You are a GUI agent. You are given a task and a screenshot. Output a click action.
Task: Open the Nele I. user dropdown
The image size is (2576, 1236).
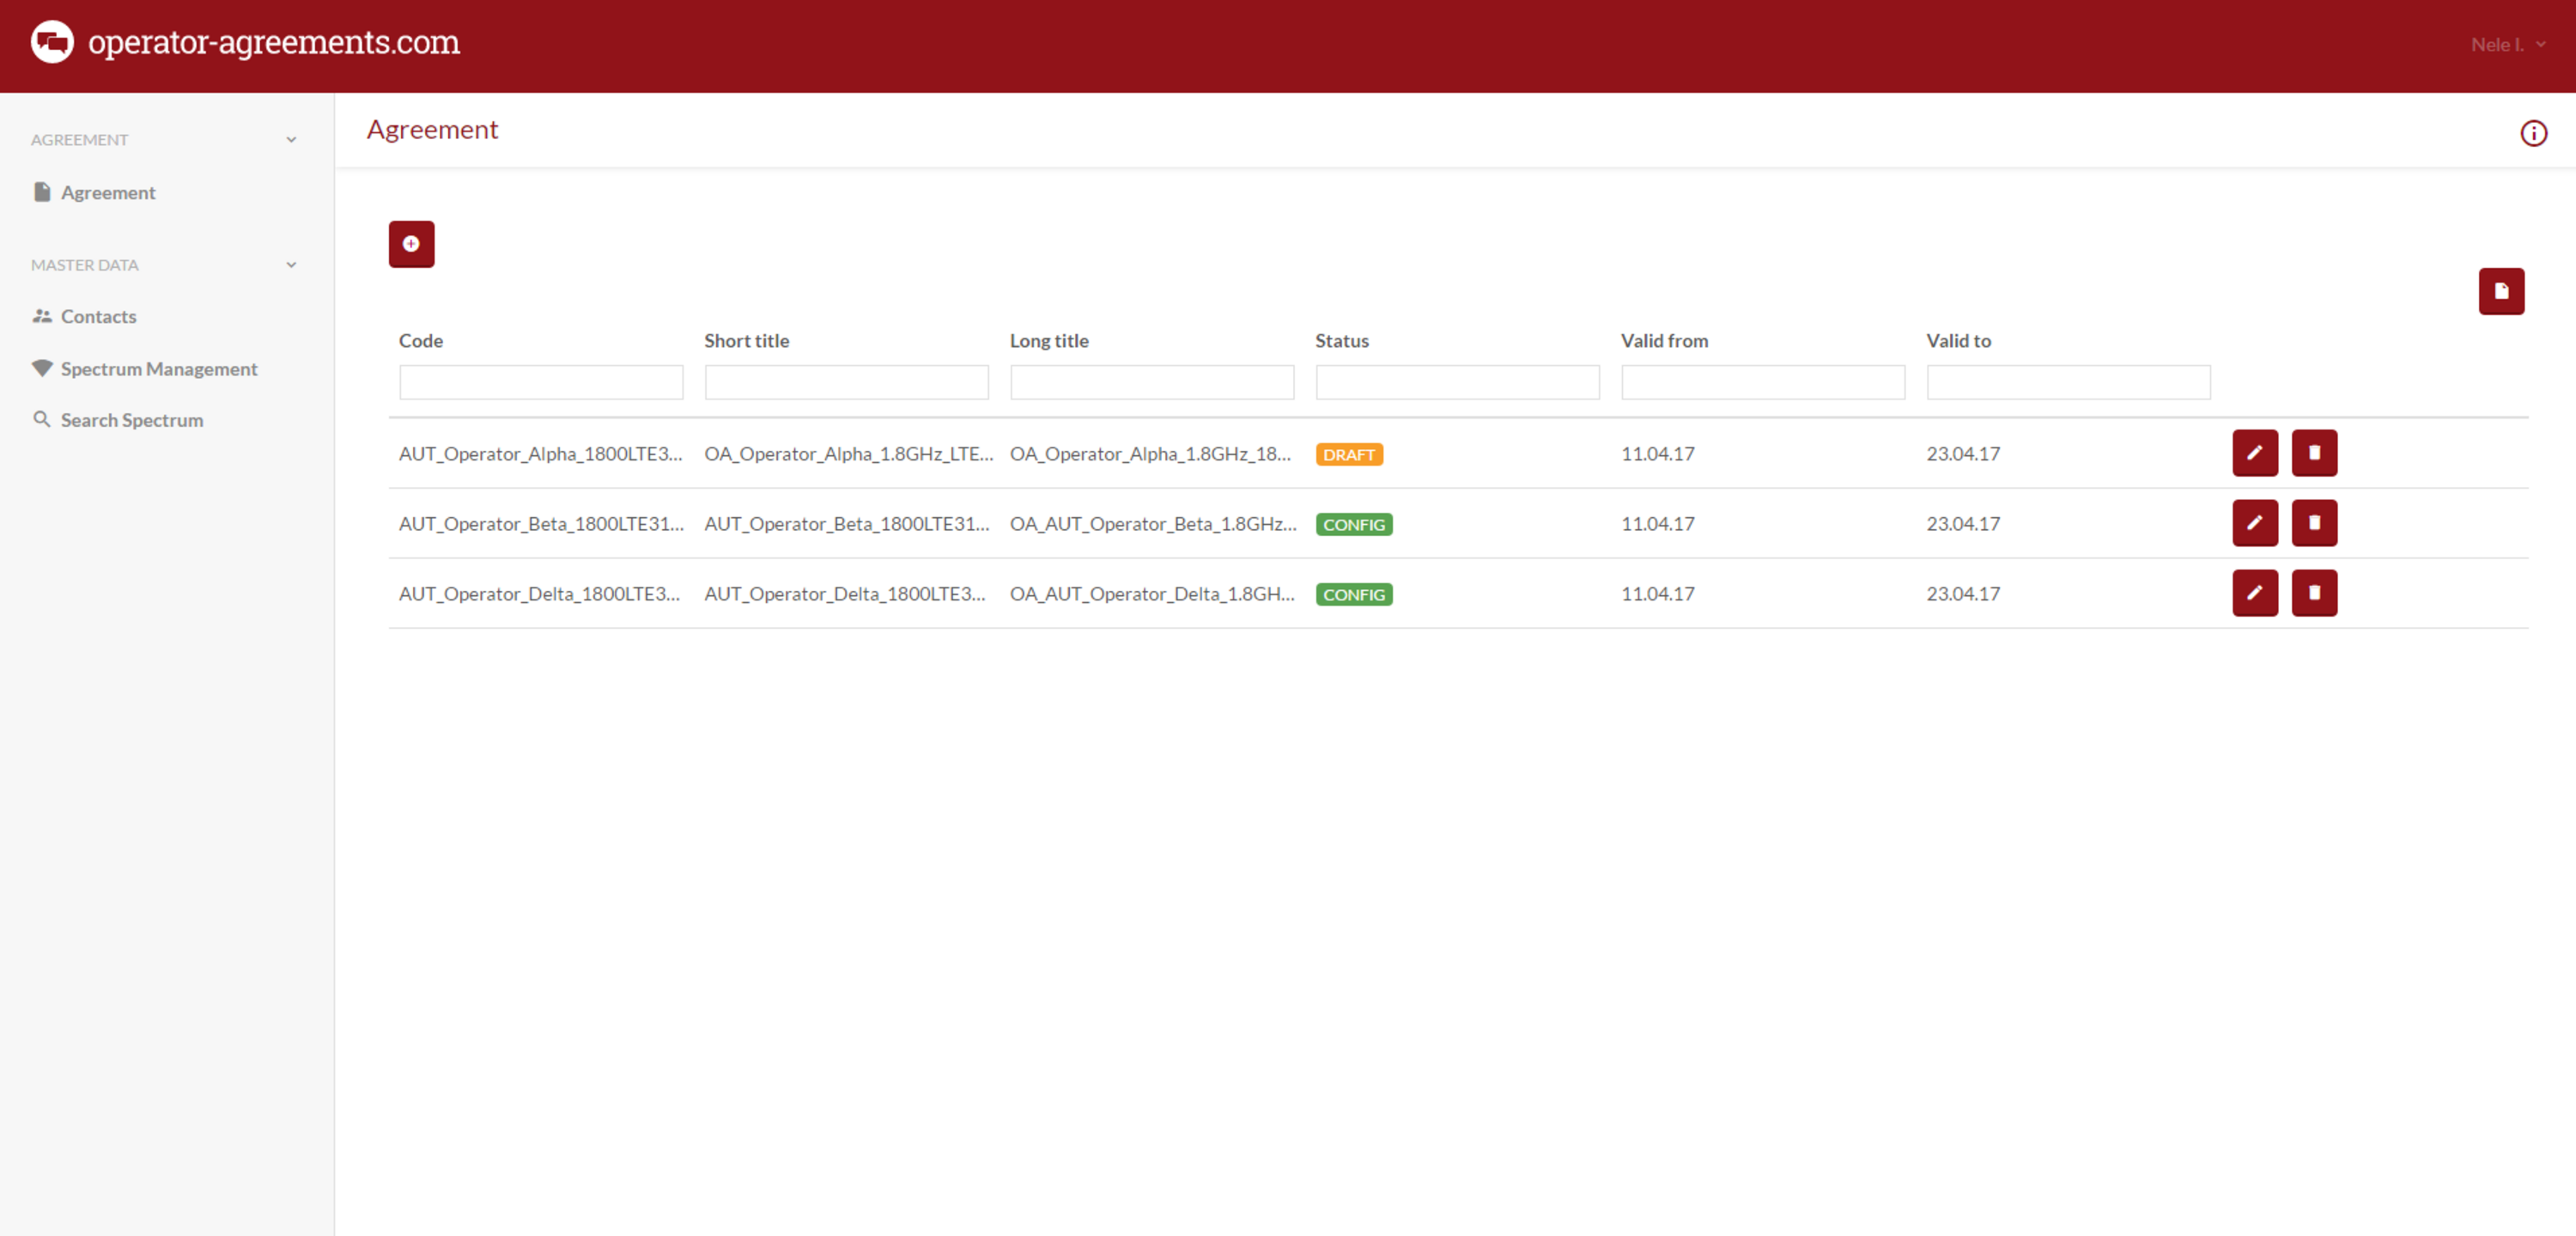(2507, 44)
